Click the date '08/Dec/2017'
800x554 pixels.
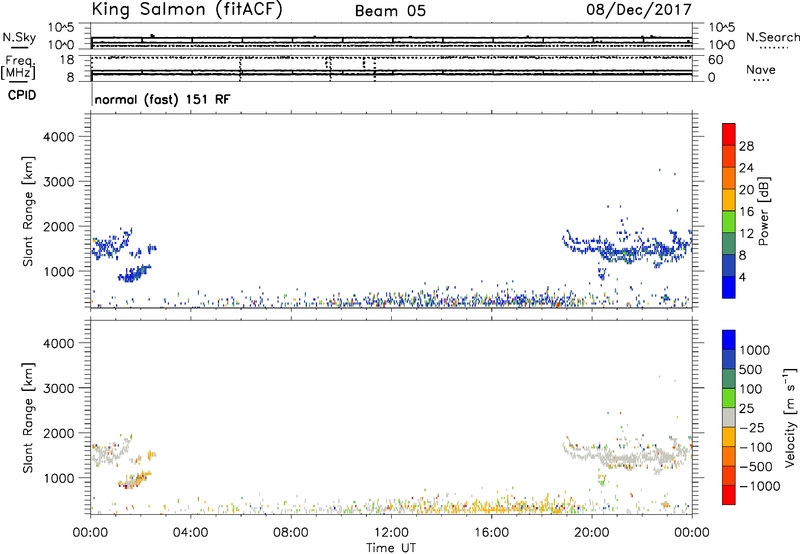point(639,10)
